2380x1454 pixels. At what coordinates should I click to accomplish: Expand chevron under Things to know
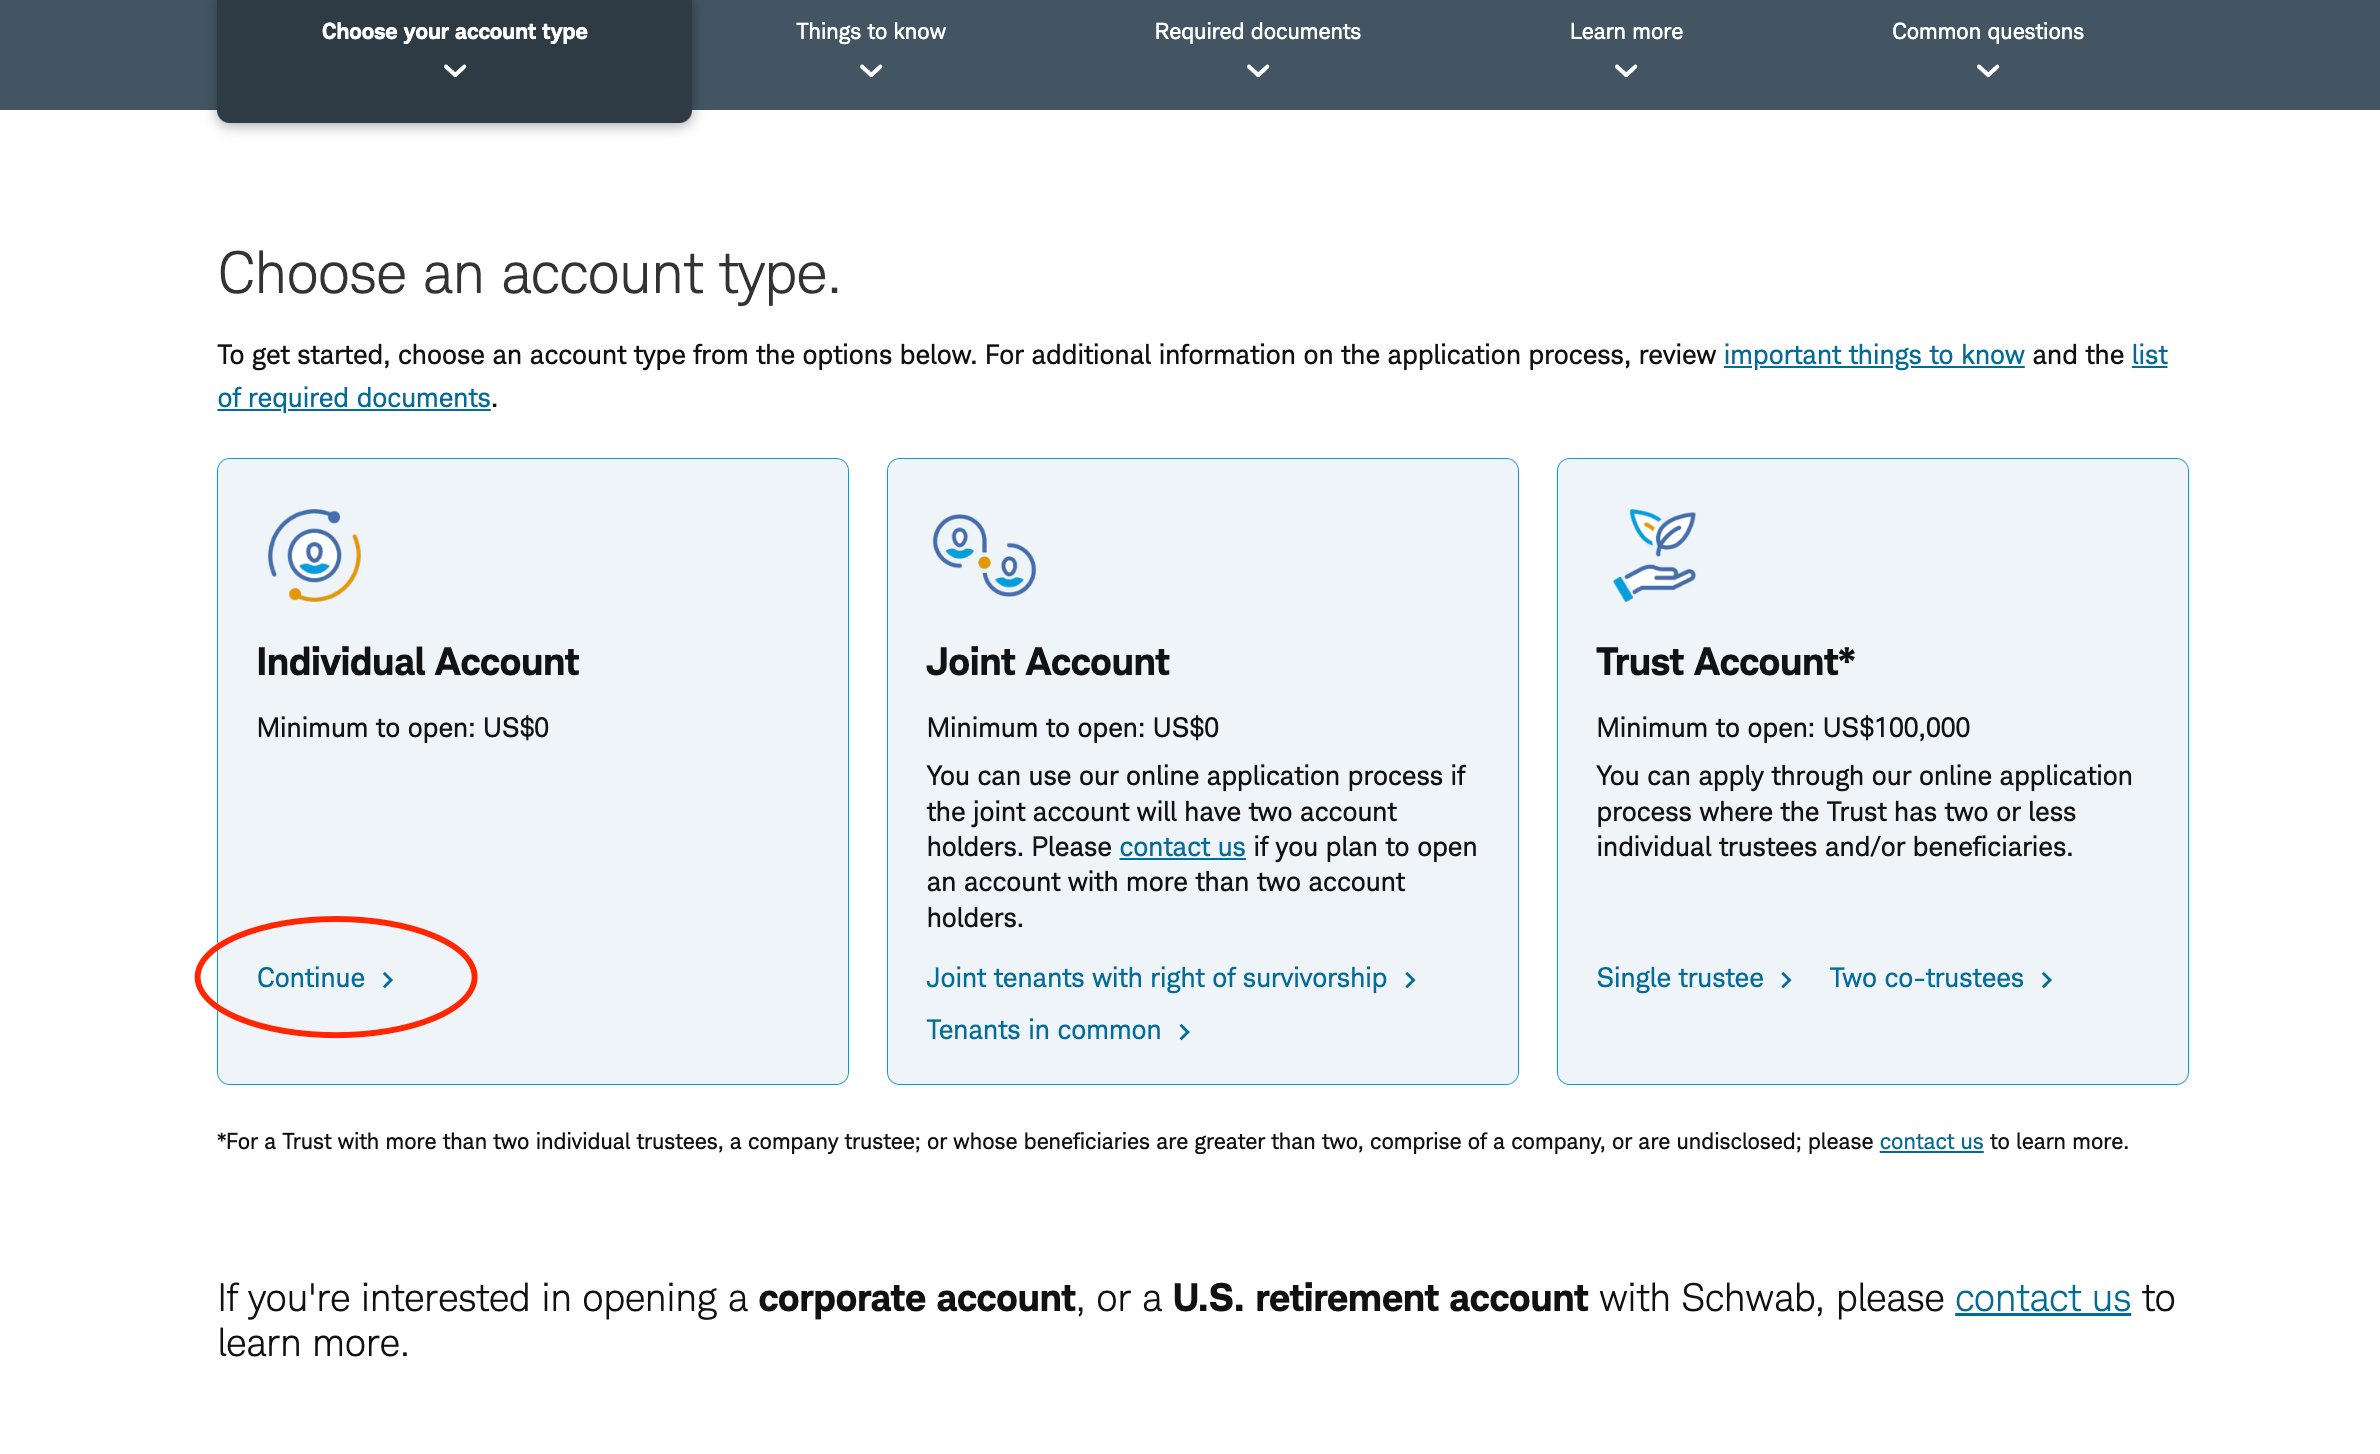point(870,71)
